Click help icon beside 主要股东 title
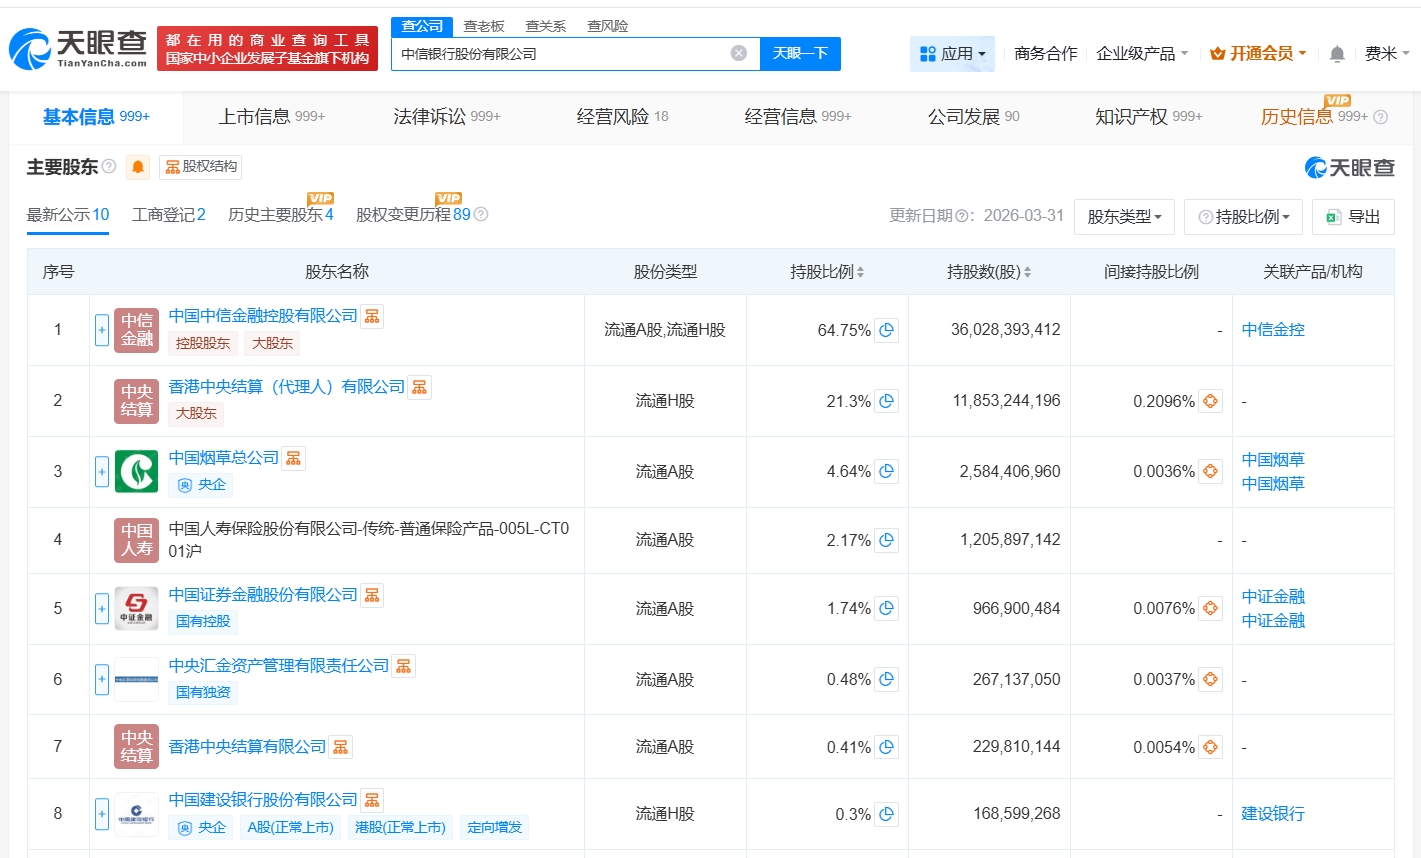 point(109,167)
